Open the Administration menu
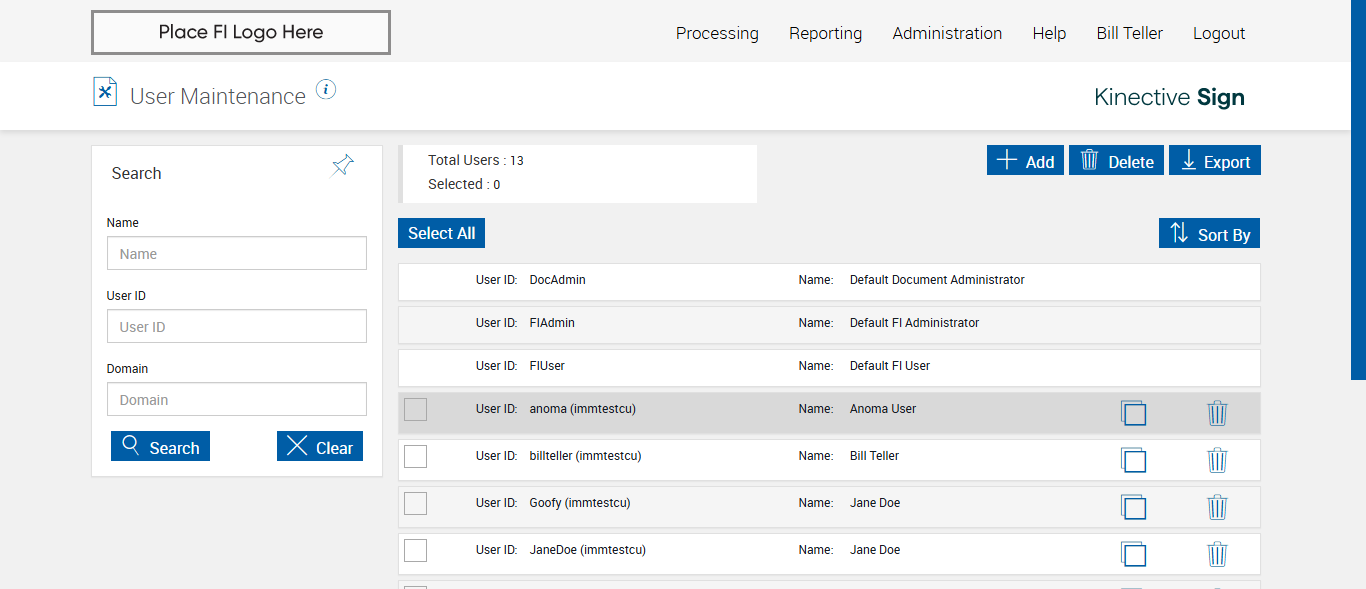This screenshot has width=1366, height=589. [x=947, y=33]
